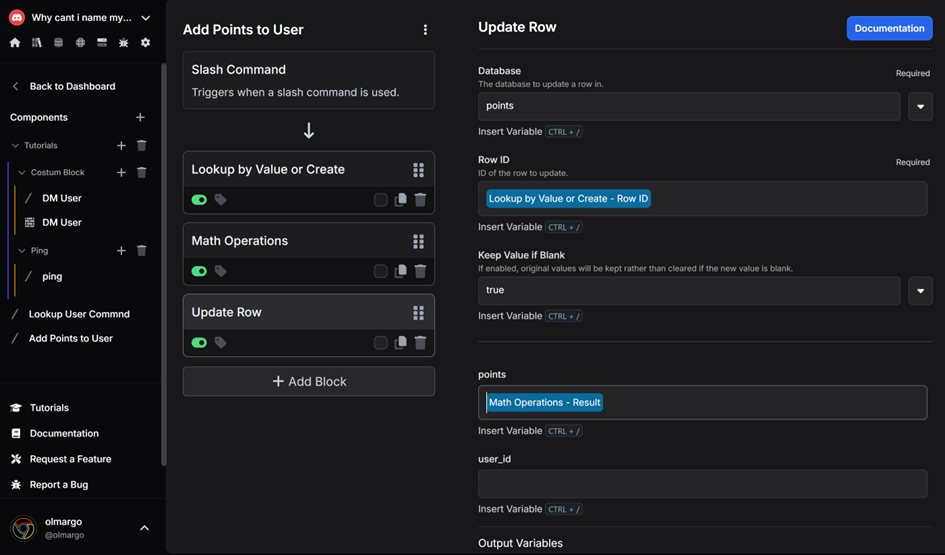This screenshot has width=945, height=555.
Task: Click the Database input showing points
Action: (x=689, y=107)
